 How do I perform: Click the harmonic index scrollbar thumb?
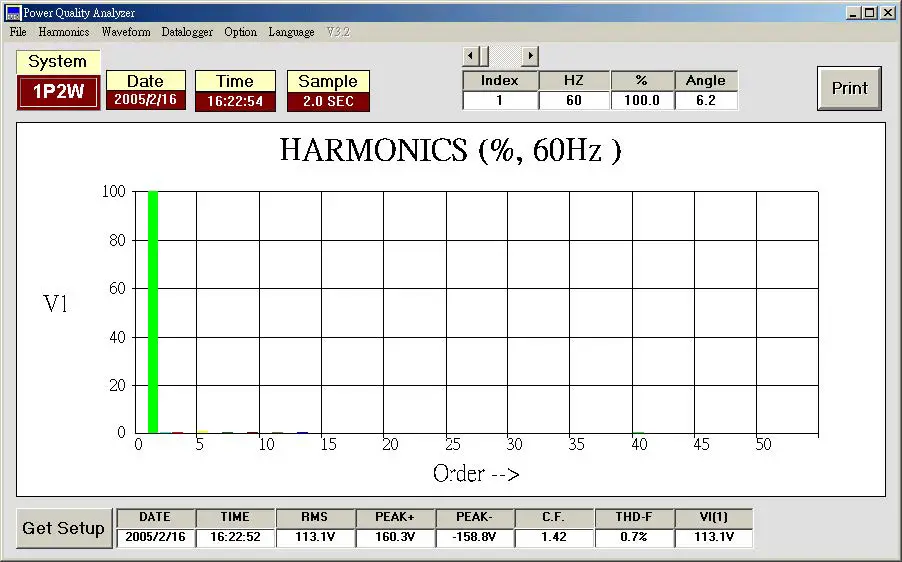coord(483,56)
